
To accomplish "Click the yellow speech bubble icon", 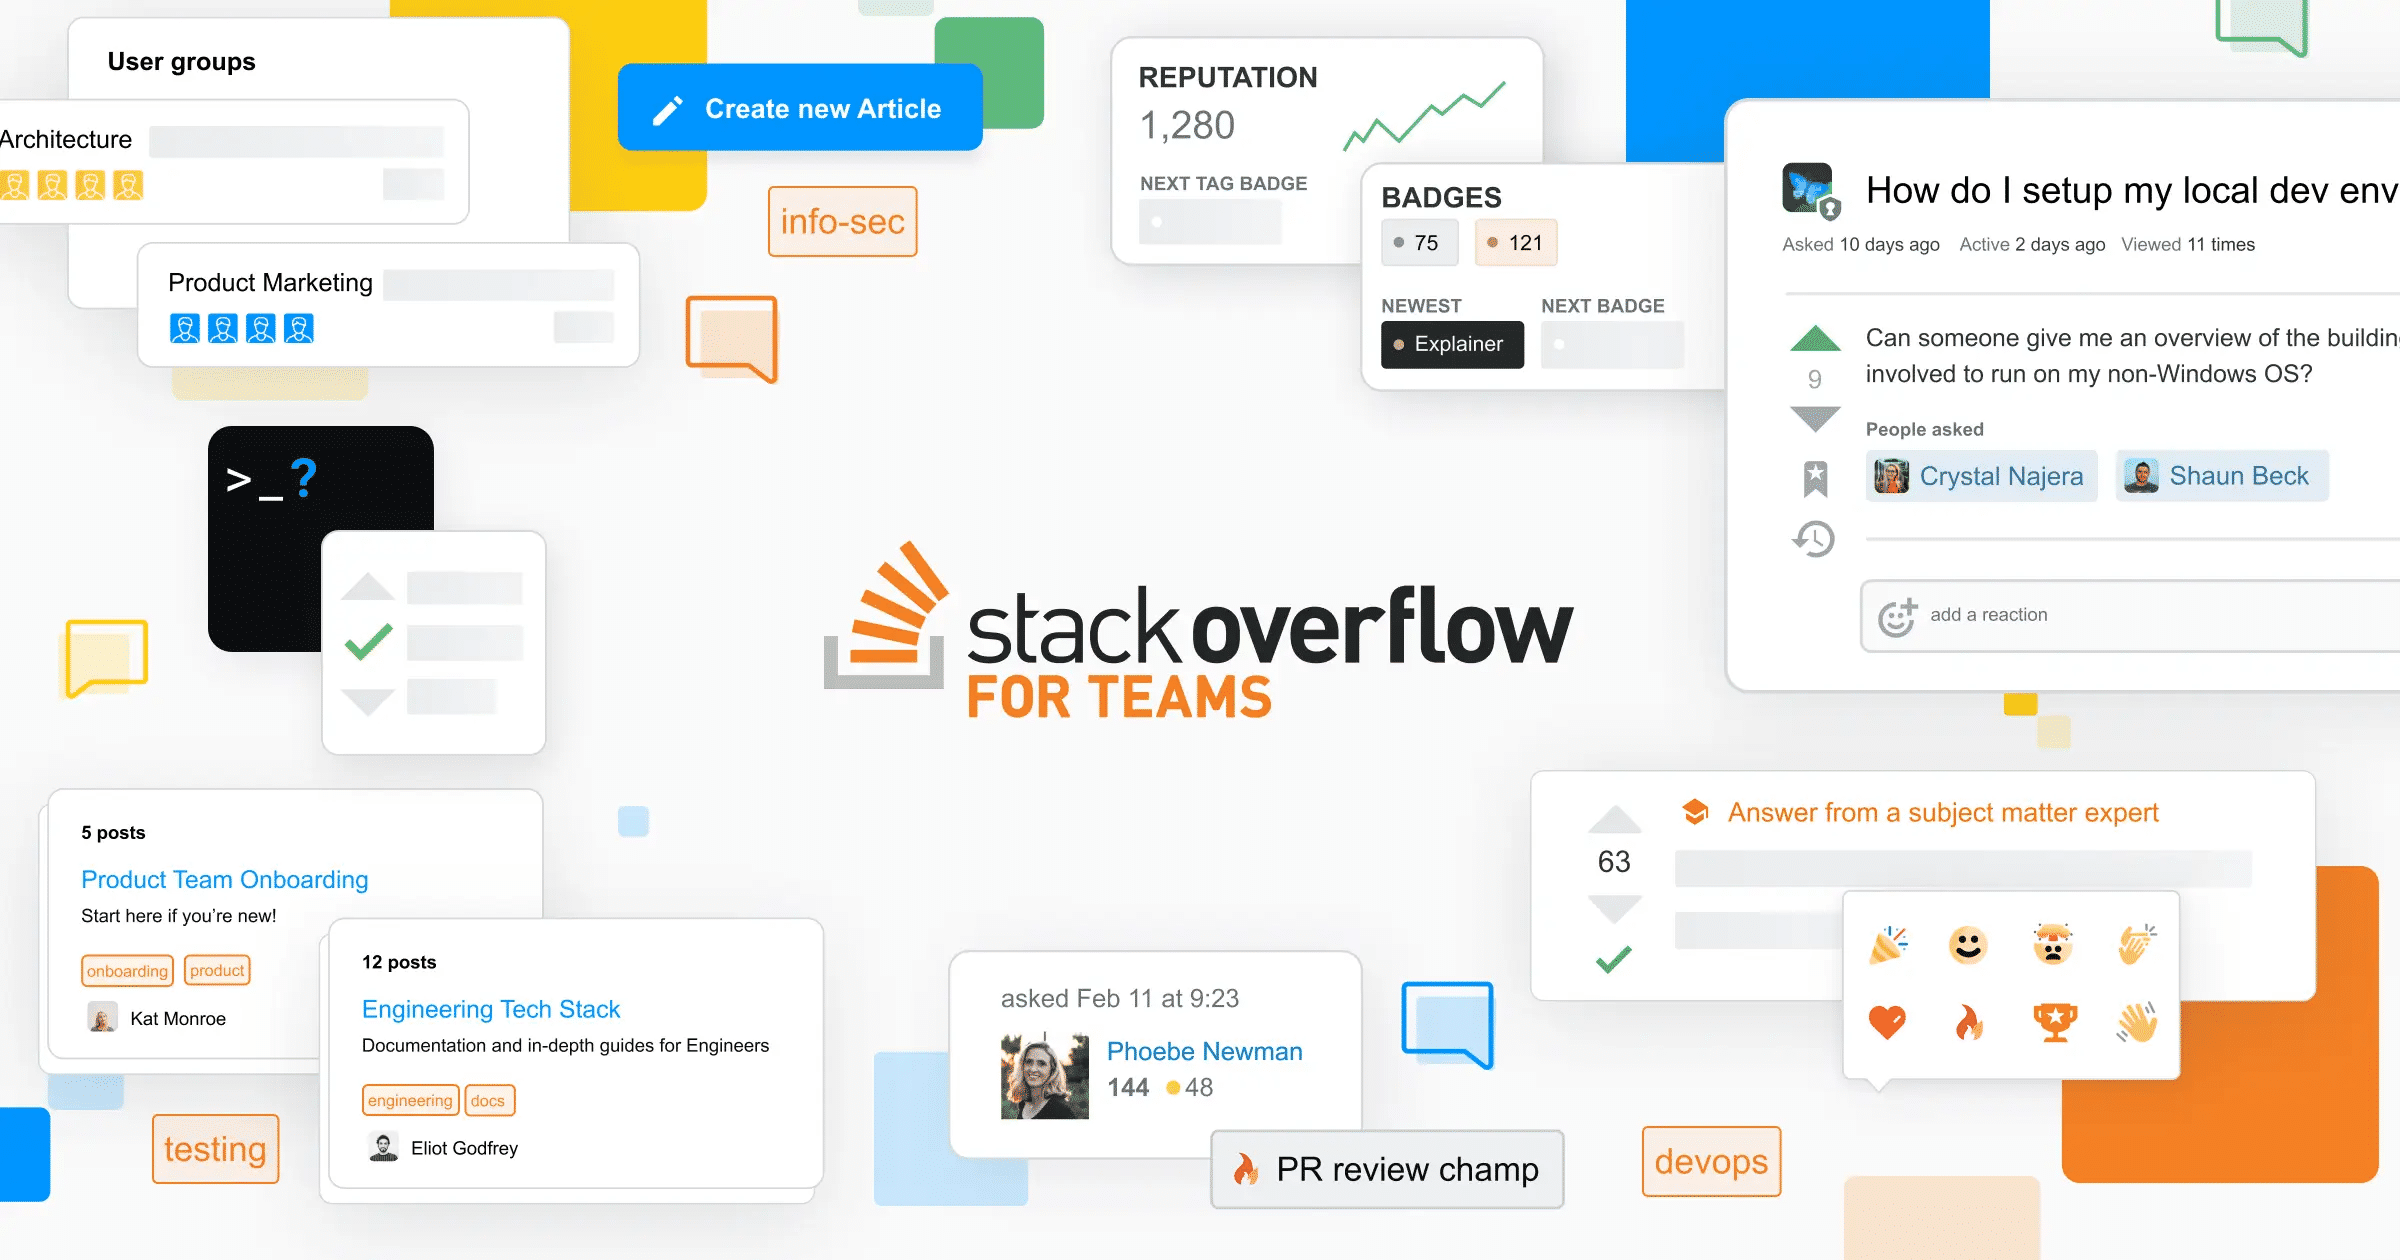I will click(x=106, y=658).
